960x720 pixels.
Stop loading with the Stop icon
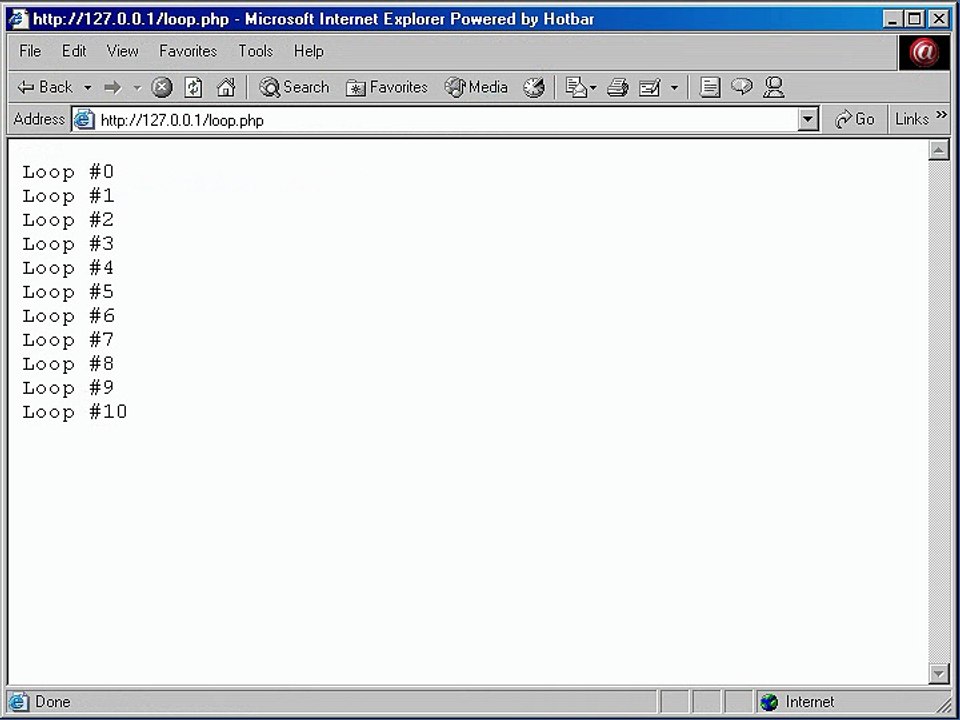point(162,88)
